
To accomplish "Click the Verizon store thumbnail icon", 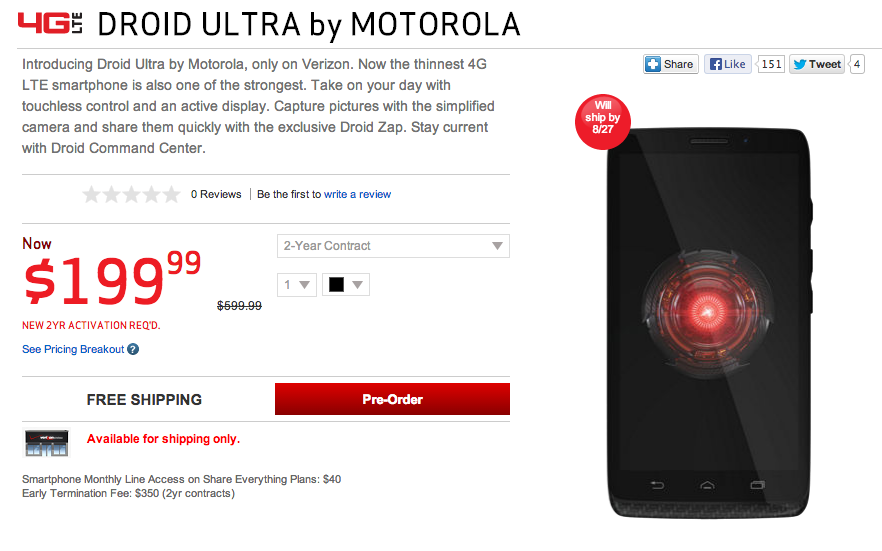I will 47,442.
